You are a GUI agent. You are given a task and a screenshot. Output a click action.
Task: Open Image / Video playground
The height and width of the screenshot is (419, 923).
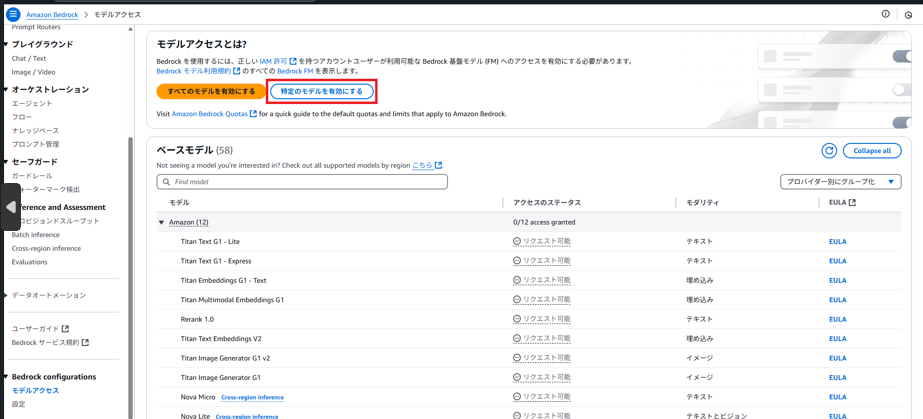coord(34,72)
